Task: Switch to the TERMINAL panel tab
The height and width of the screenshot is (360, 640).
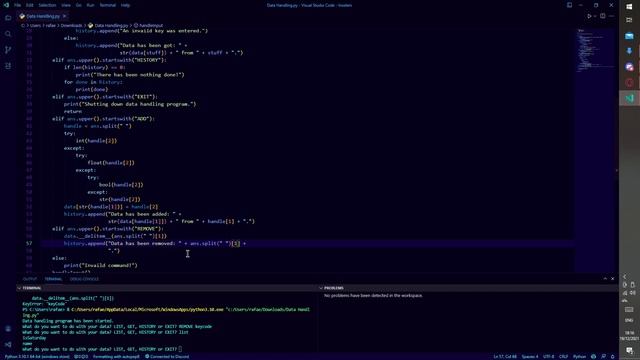Action: (x=53, y=279)
